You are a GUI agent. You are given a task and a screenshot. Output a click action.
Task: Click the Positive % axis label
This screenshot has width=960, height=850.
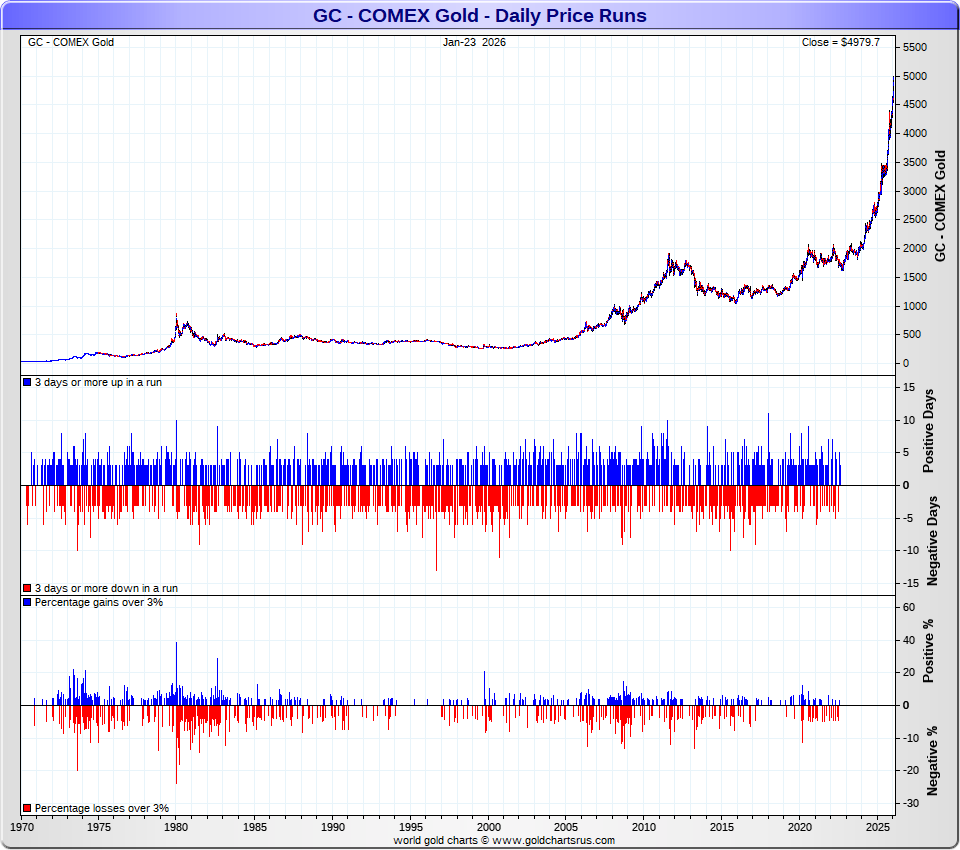click(x=929, y=651)
